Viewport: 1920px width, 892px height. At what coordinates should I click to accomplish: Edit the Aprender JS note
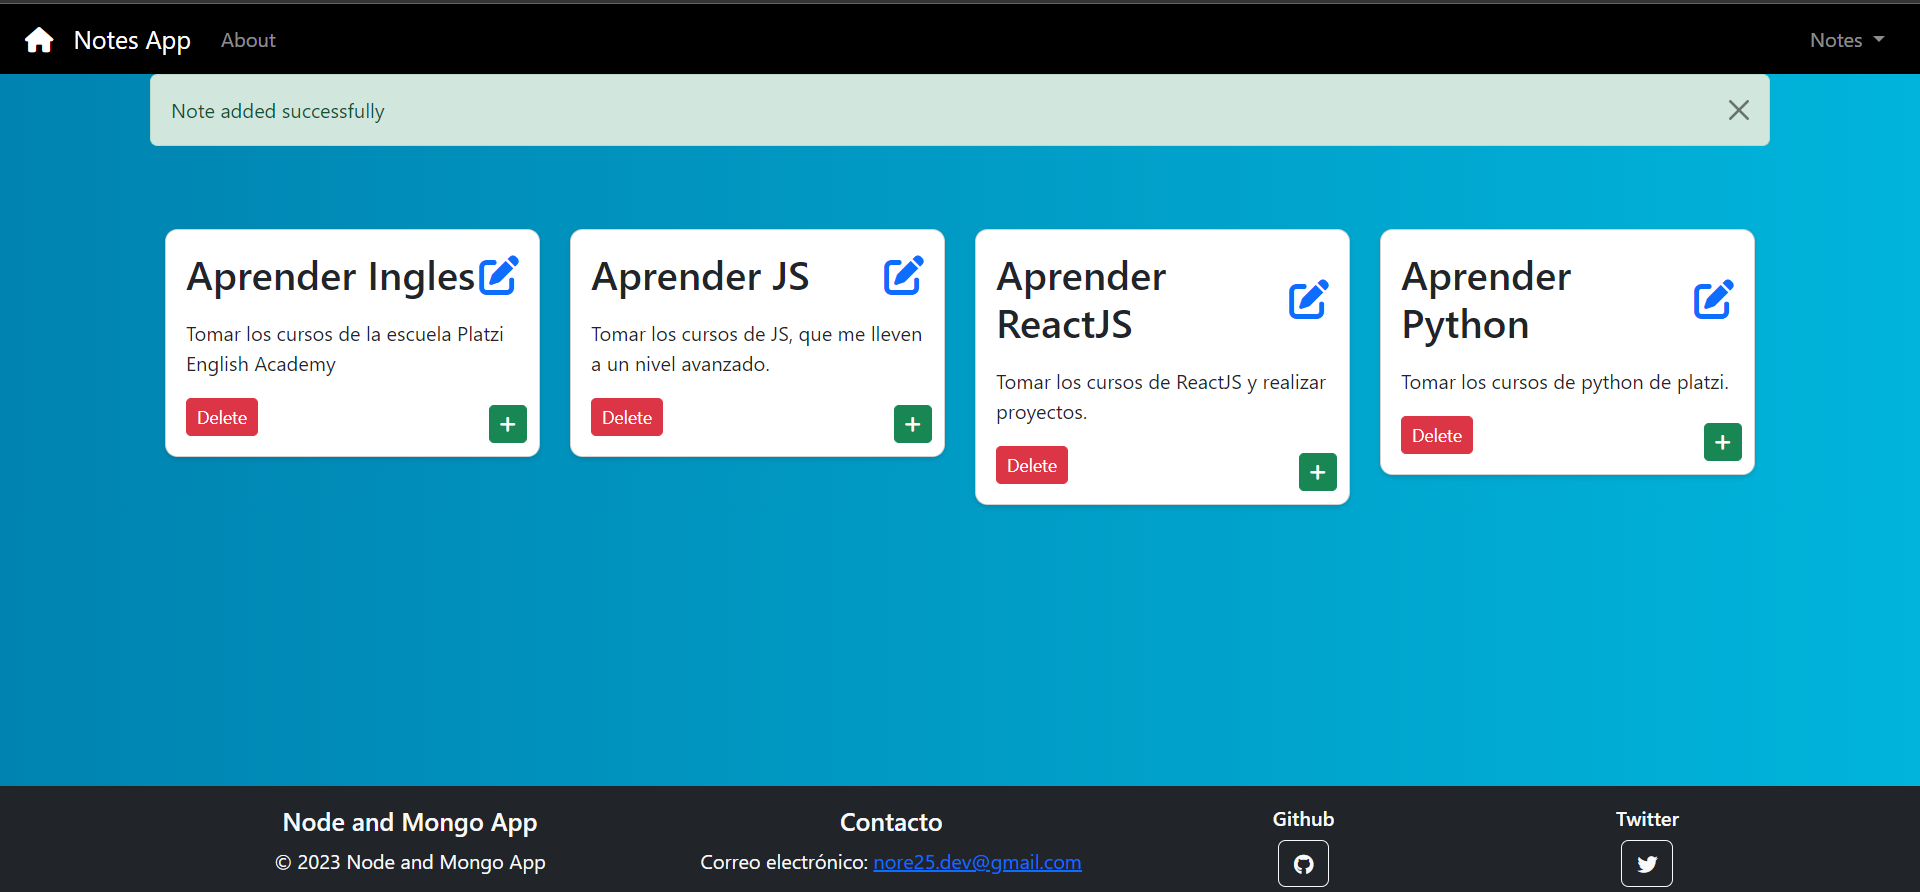point(903,276)
